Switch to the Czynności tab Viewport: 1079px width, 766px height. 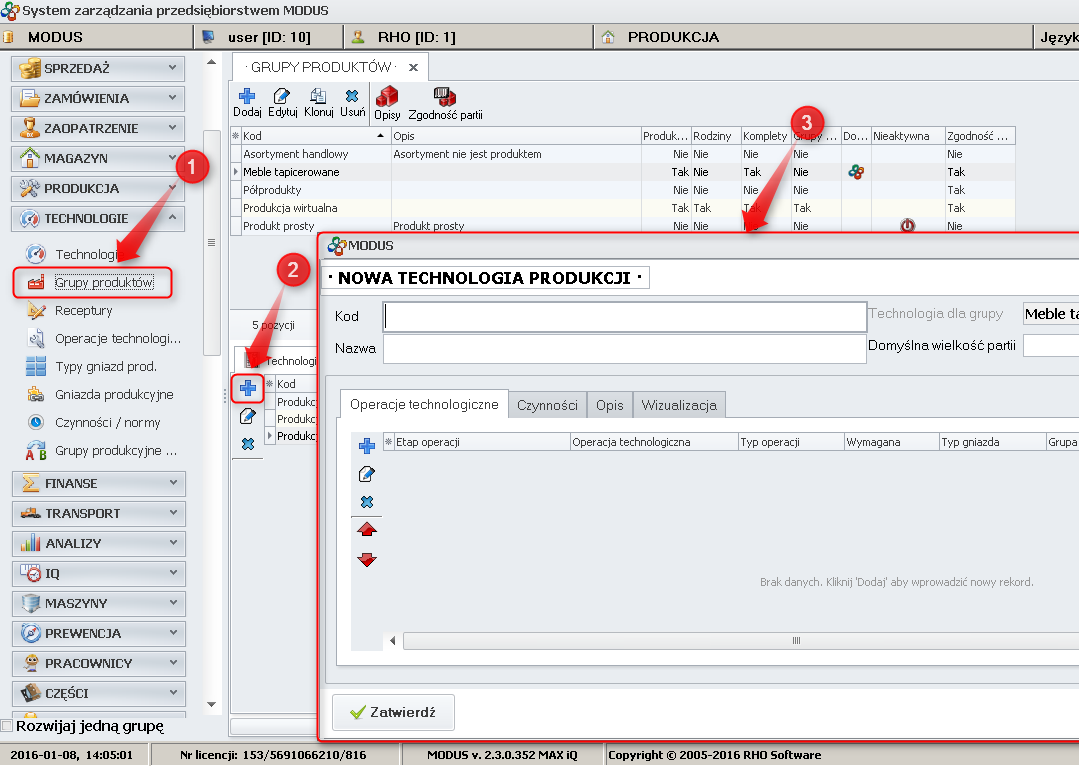coord(547,405)
